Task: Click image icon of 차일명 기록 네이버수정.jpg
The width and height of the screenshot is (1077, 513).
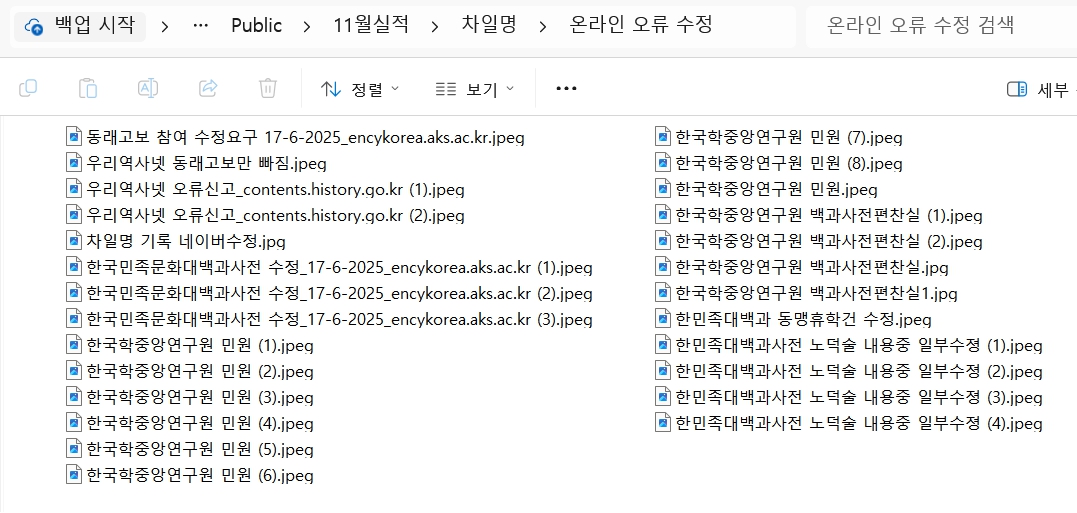Action: tap(74, 240)
